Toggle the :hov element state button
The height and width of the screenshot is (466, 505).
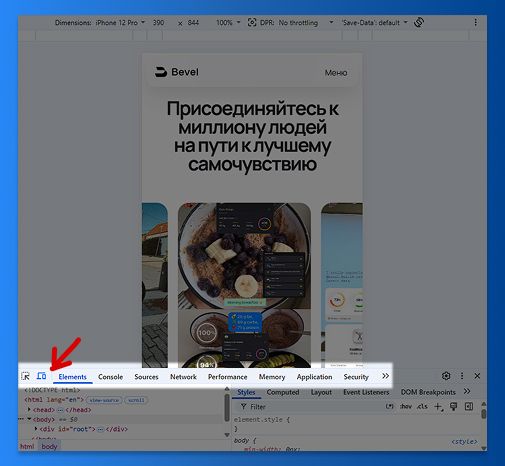[x=406, y=406]
